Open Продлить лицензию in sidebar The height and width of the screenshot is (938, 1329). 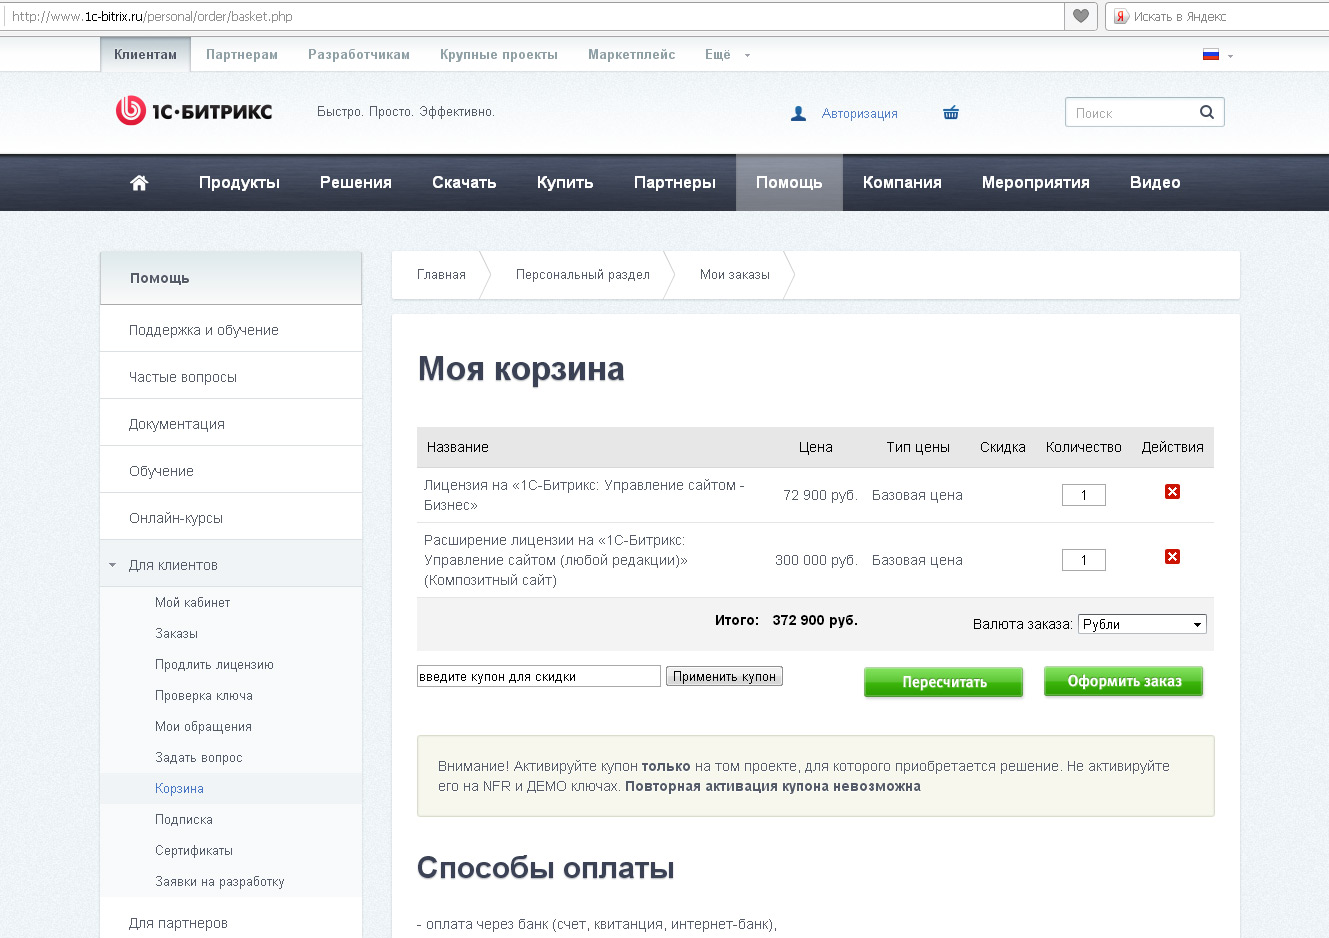[x=214, y=664]
